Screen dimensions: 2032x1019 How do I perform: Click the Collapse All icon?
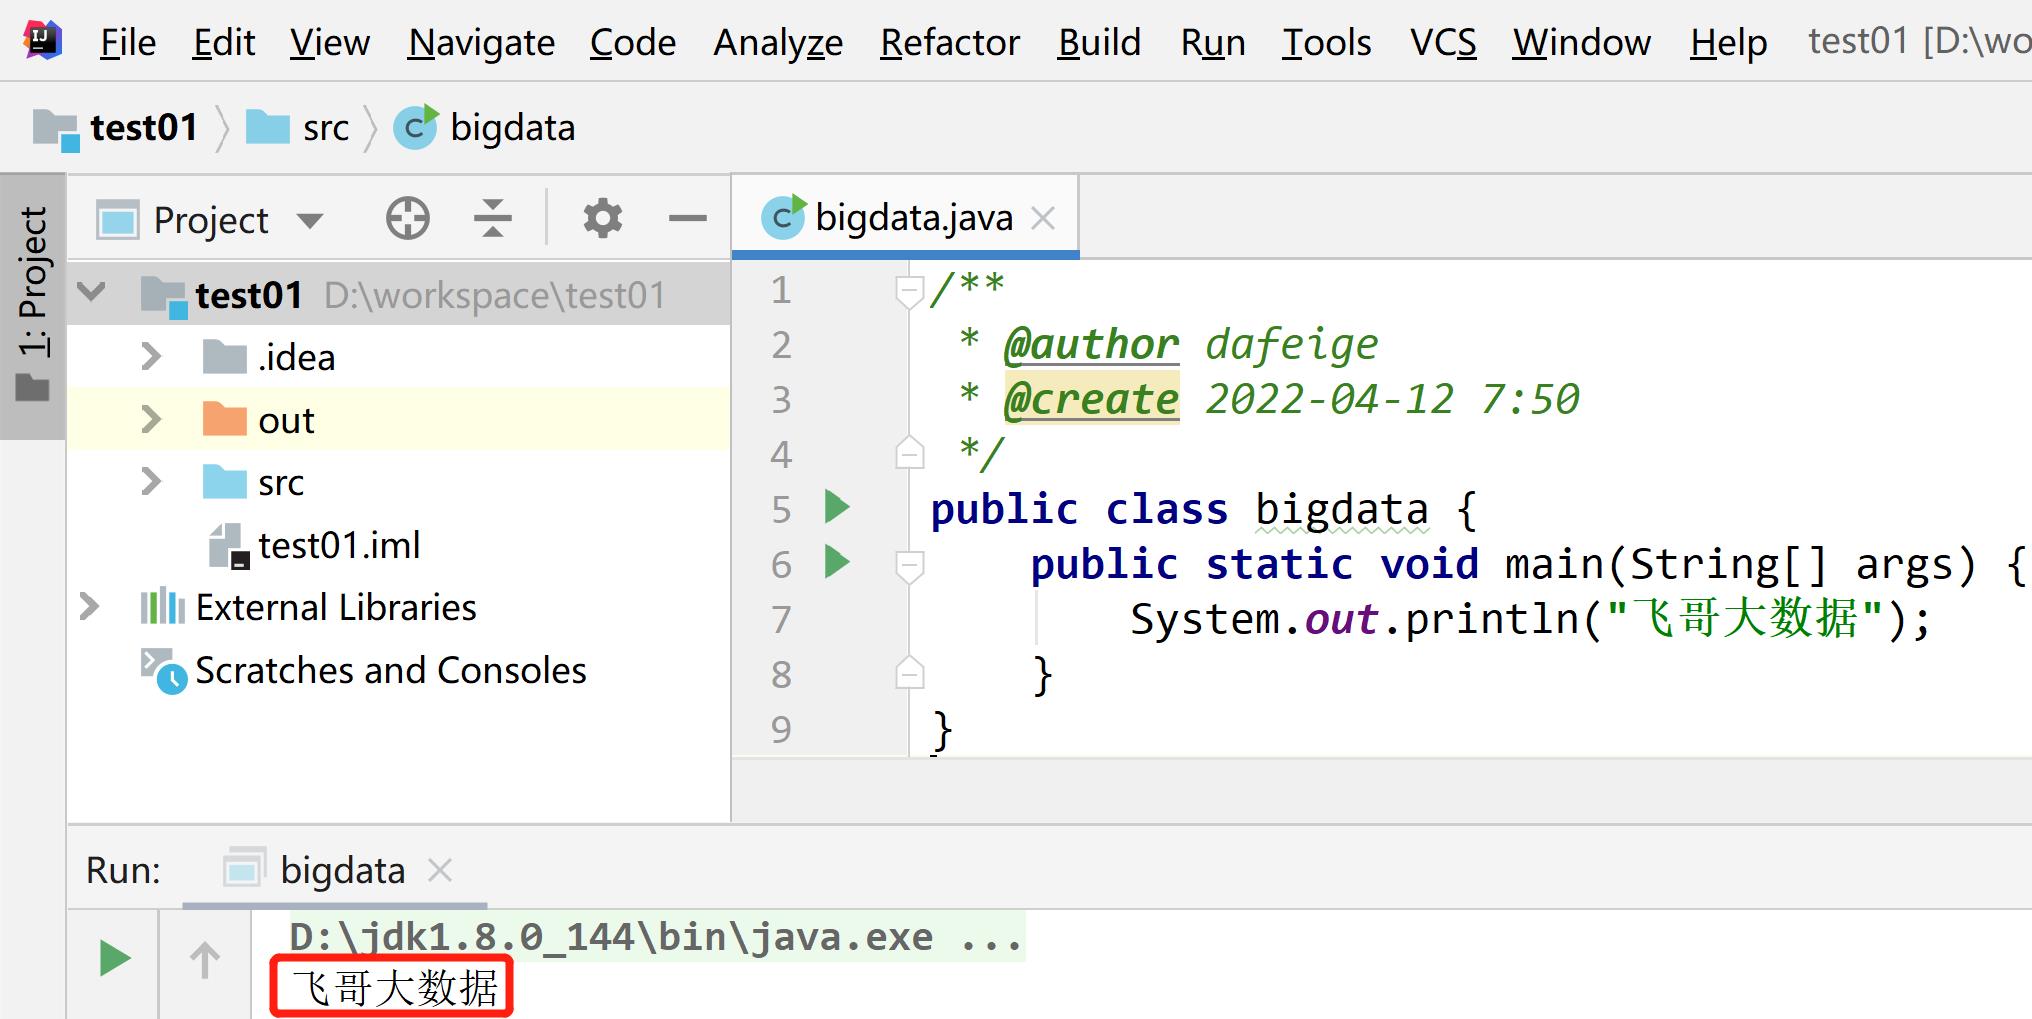coord(492,218)
